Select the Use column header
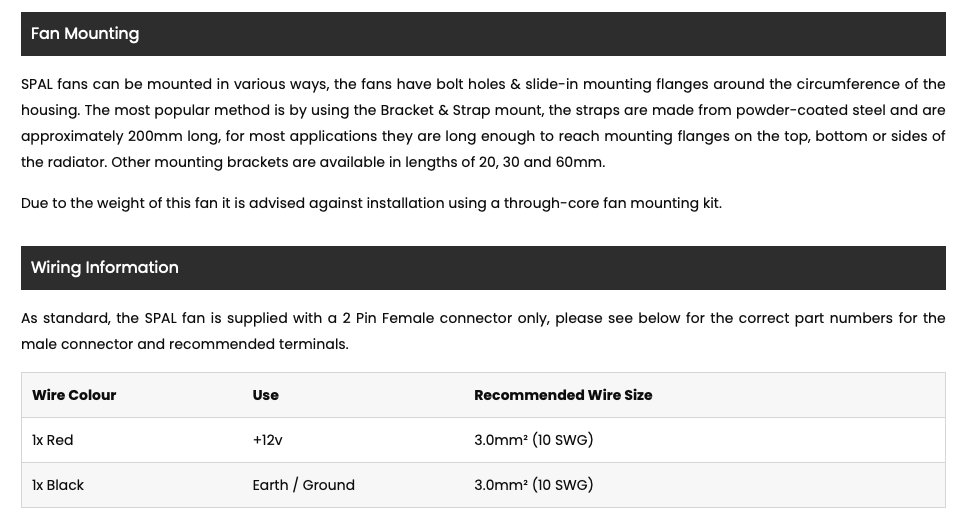The image size is (966, 522). click(266, 395)
